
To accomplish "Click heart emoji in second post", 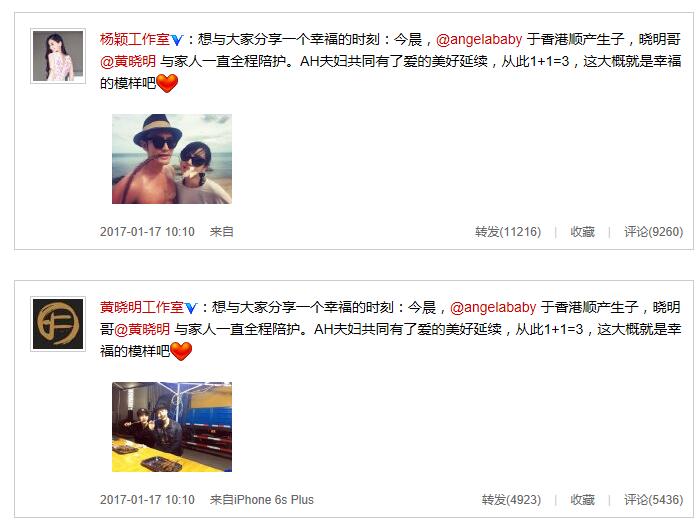I will point(181,351).
